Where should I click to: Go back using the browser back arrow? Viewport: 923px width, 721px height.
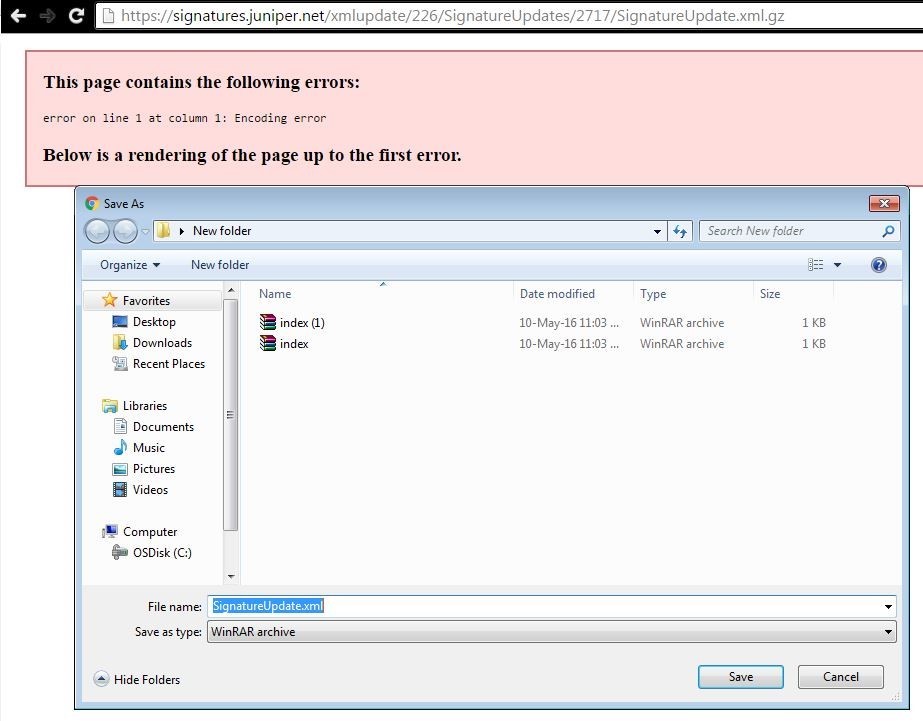[18, 16]
